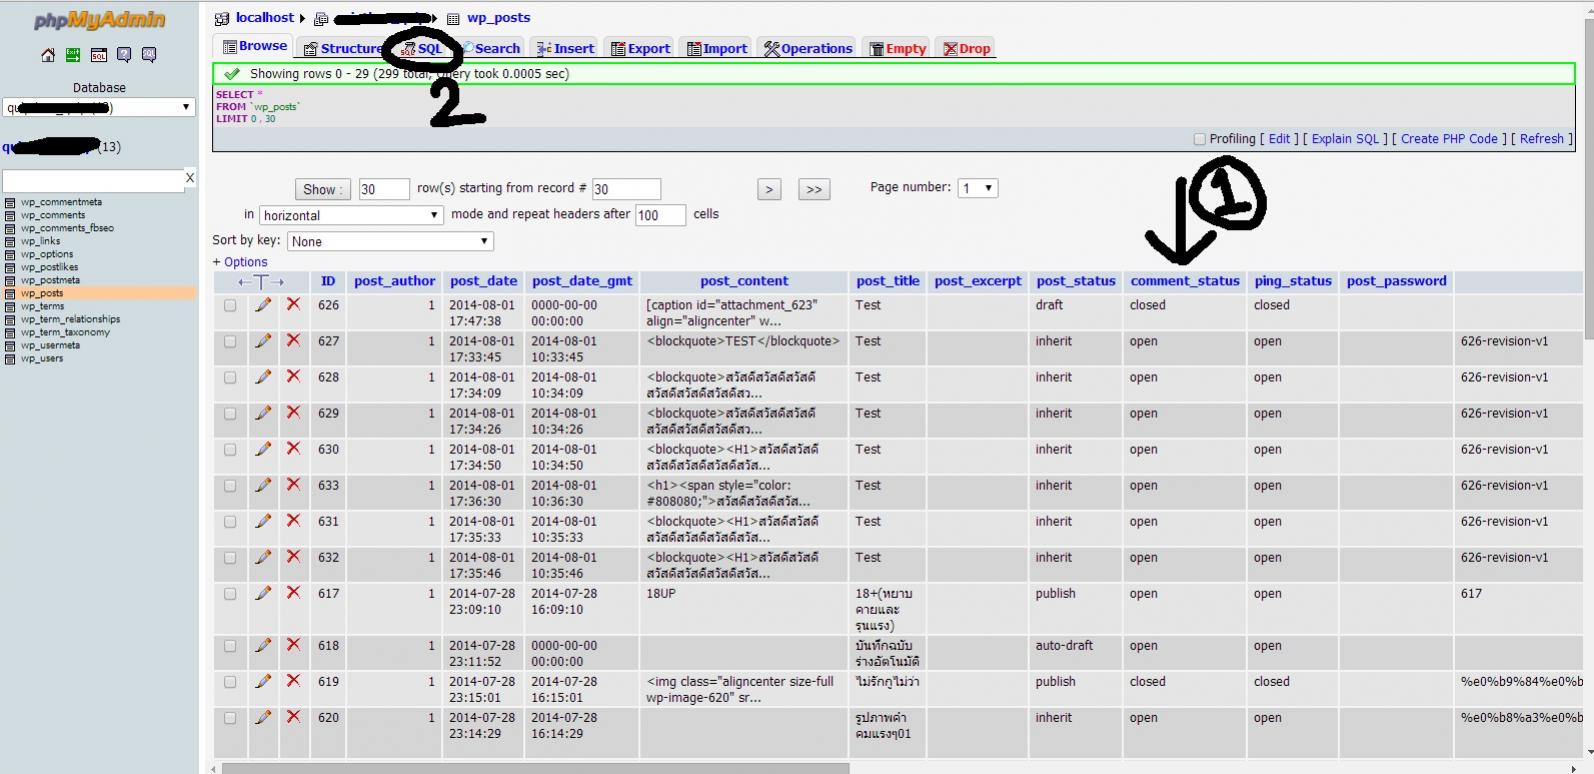Viewport: 1594px width, 774px height.
Task: Open the horizontal display mode dropdown
Action: 351,215
